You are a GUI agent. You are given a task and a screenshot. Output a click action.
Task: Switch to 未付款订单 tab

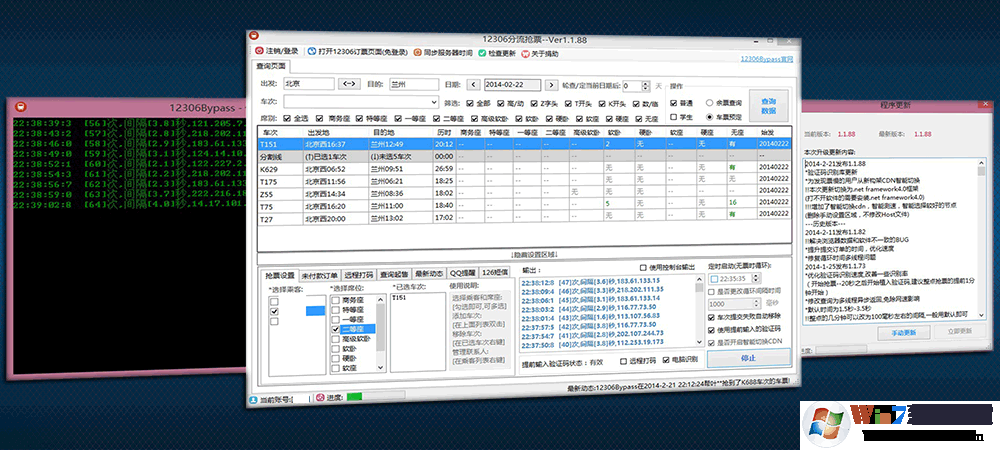click(x=320, y=272)
